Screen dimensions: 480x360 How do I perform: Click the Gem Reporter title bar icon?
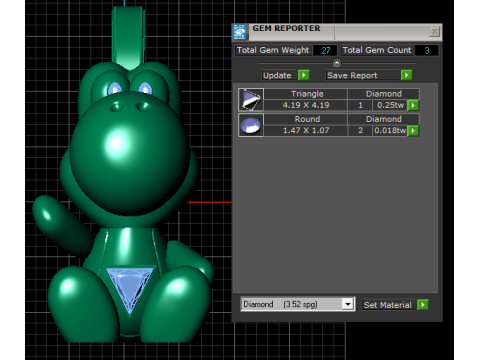(240, 32)
